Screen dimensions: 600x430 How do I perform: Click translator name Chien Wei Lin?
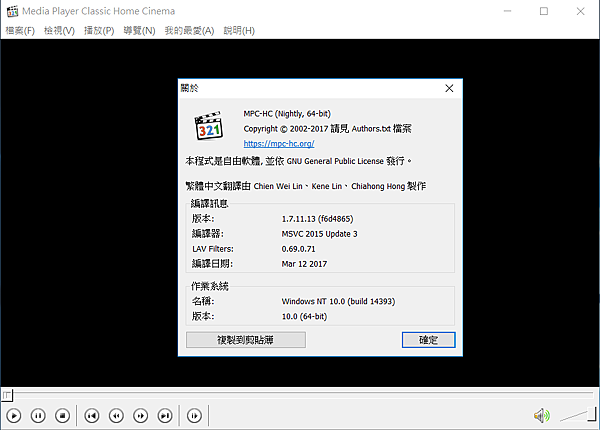pyautogui.click(x=278, y=186)
